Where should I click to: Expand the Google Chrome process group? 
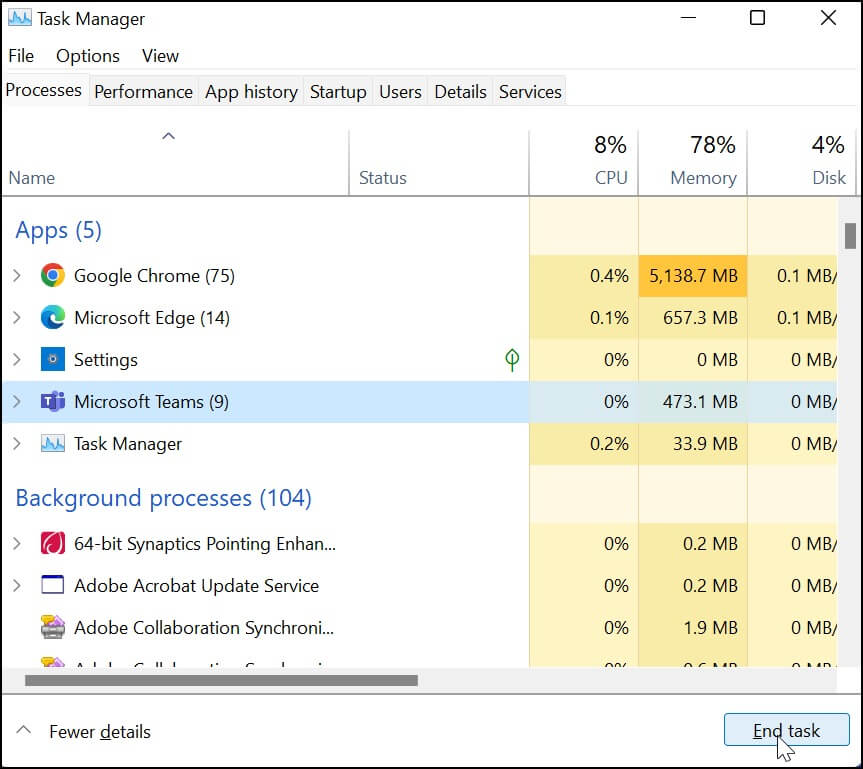pos(17,275)
